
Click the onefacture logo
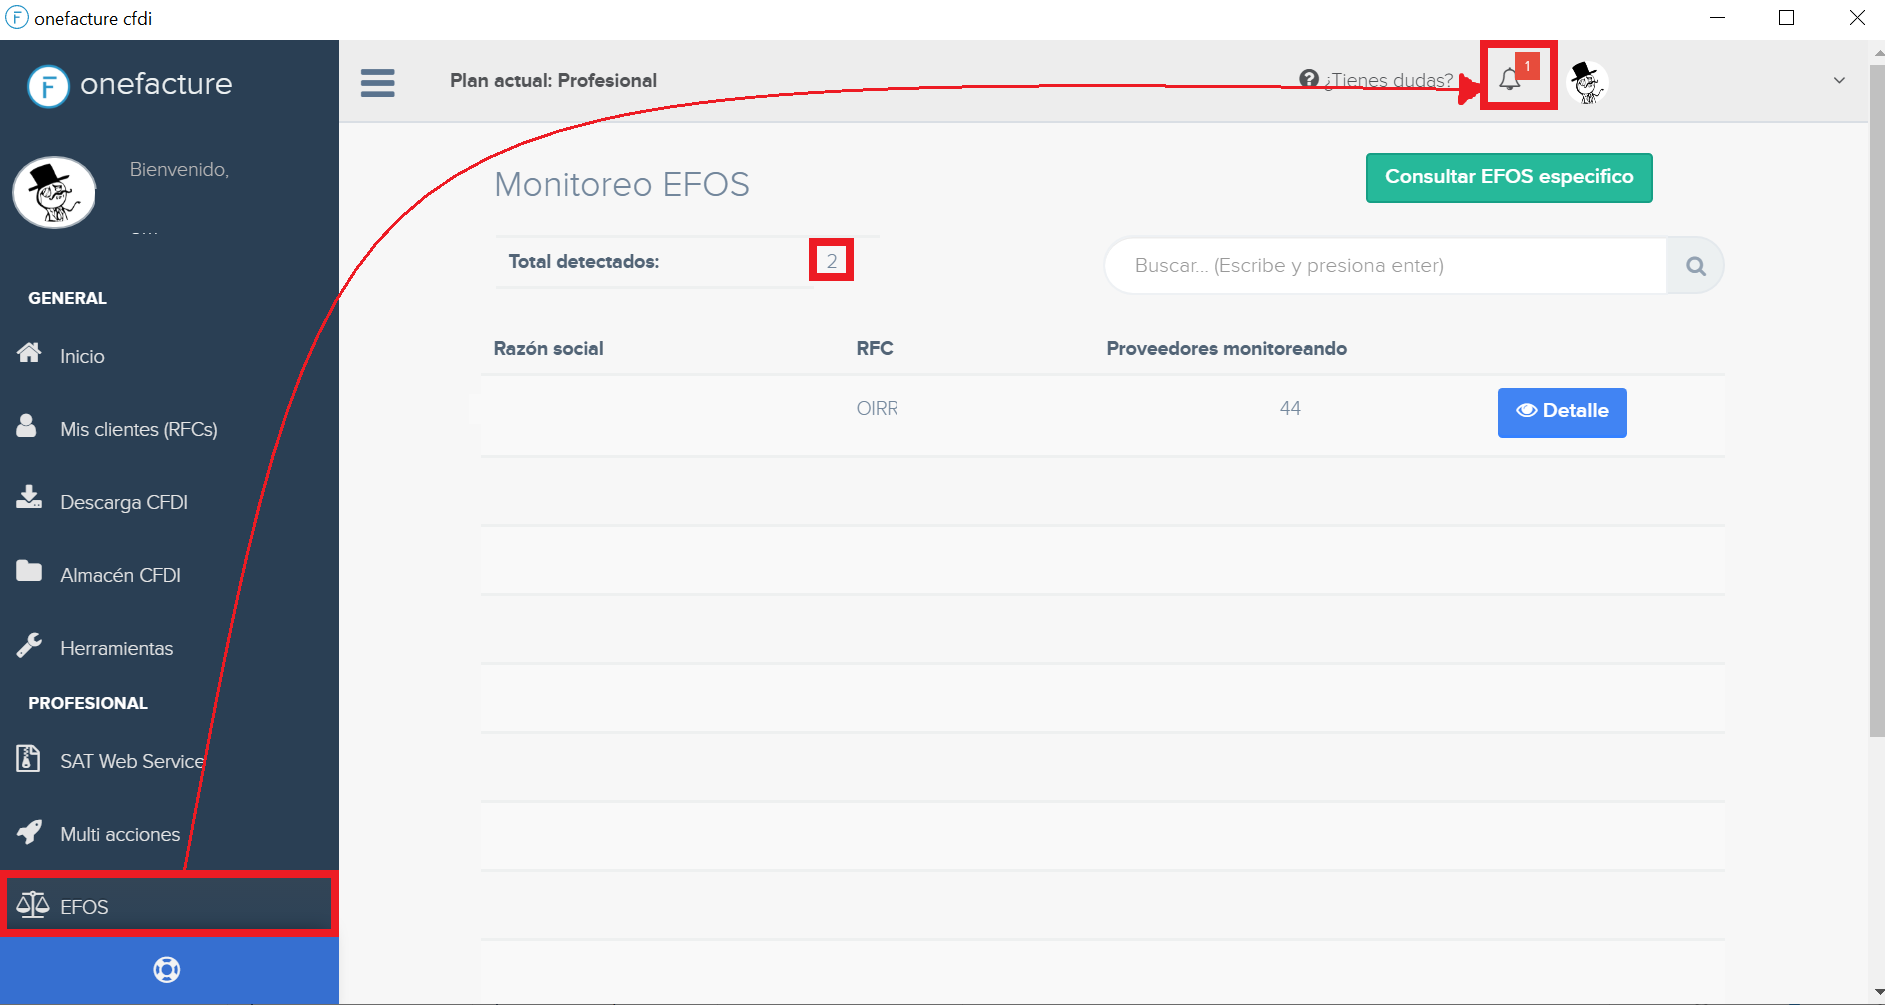[x=130, y=85]
